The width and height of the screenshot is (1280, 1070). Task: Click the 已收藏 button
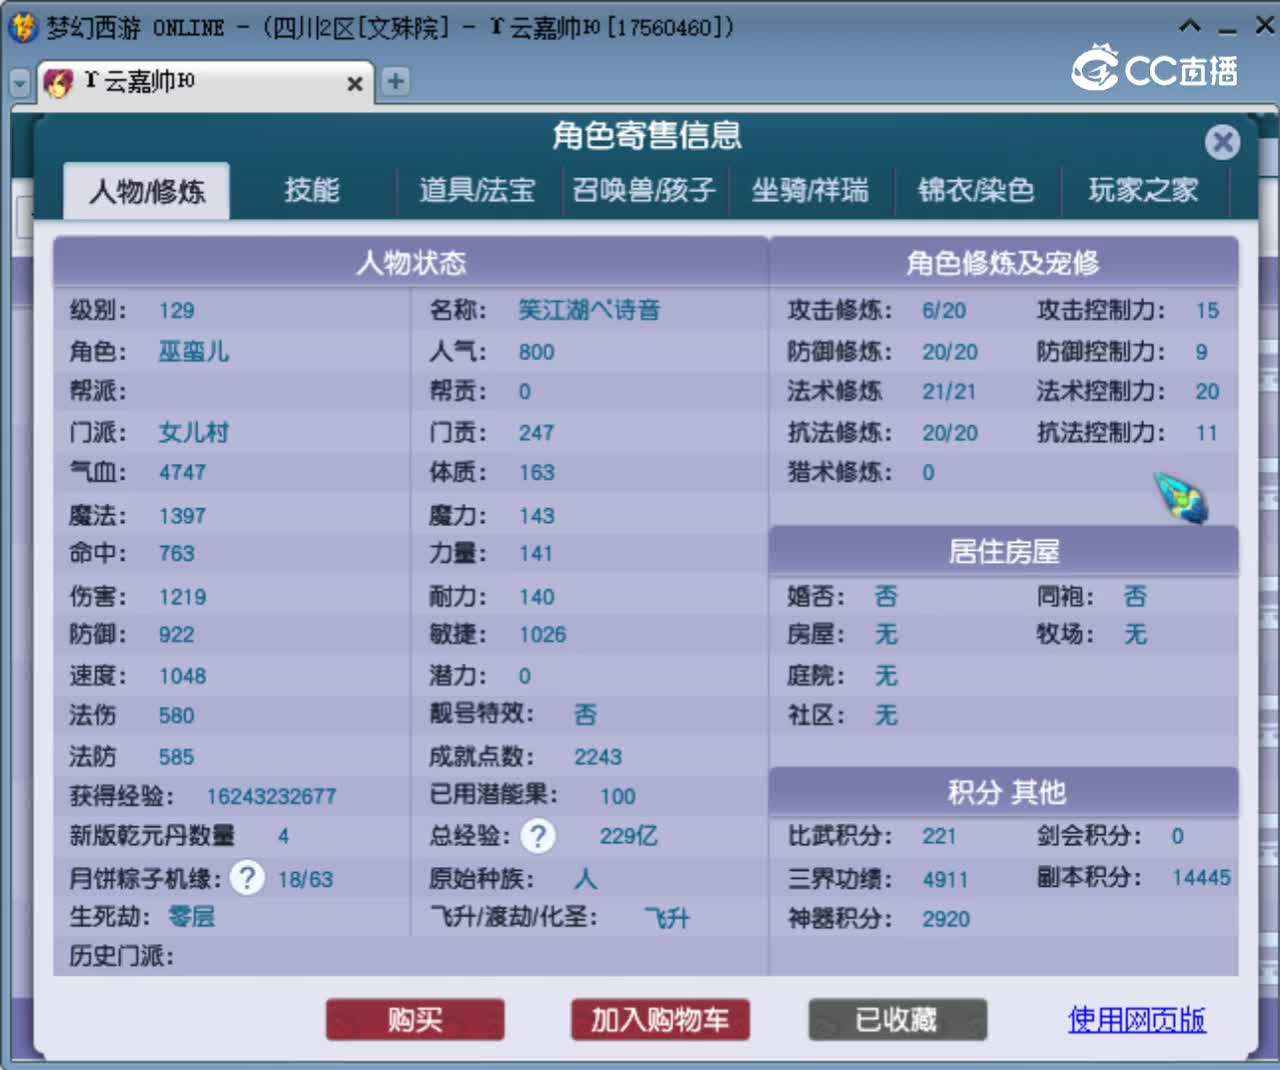(x=897, y=1020)
